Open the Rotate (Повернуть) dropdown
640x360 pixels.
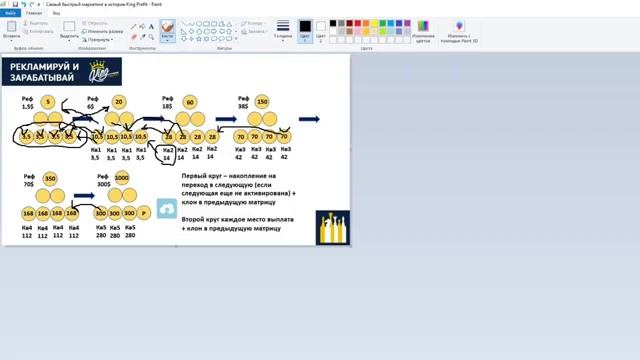pos(97,40)
